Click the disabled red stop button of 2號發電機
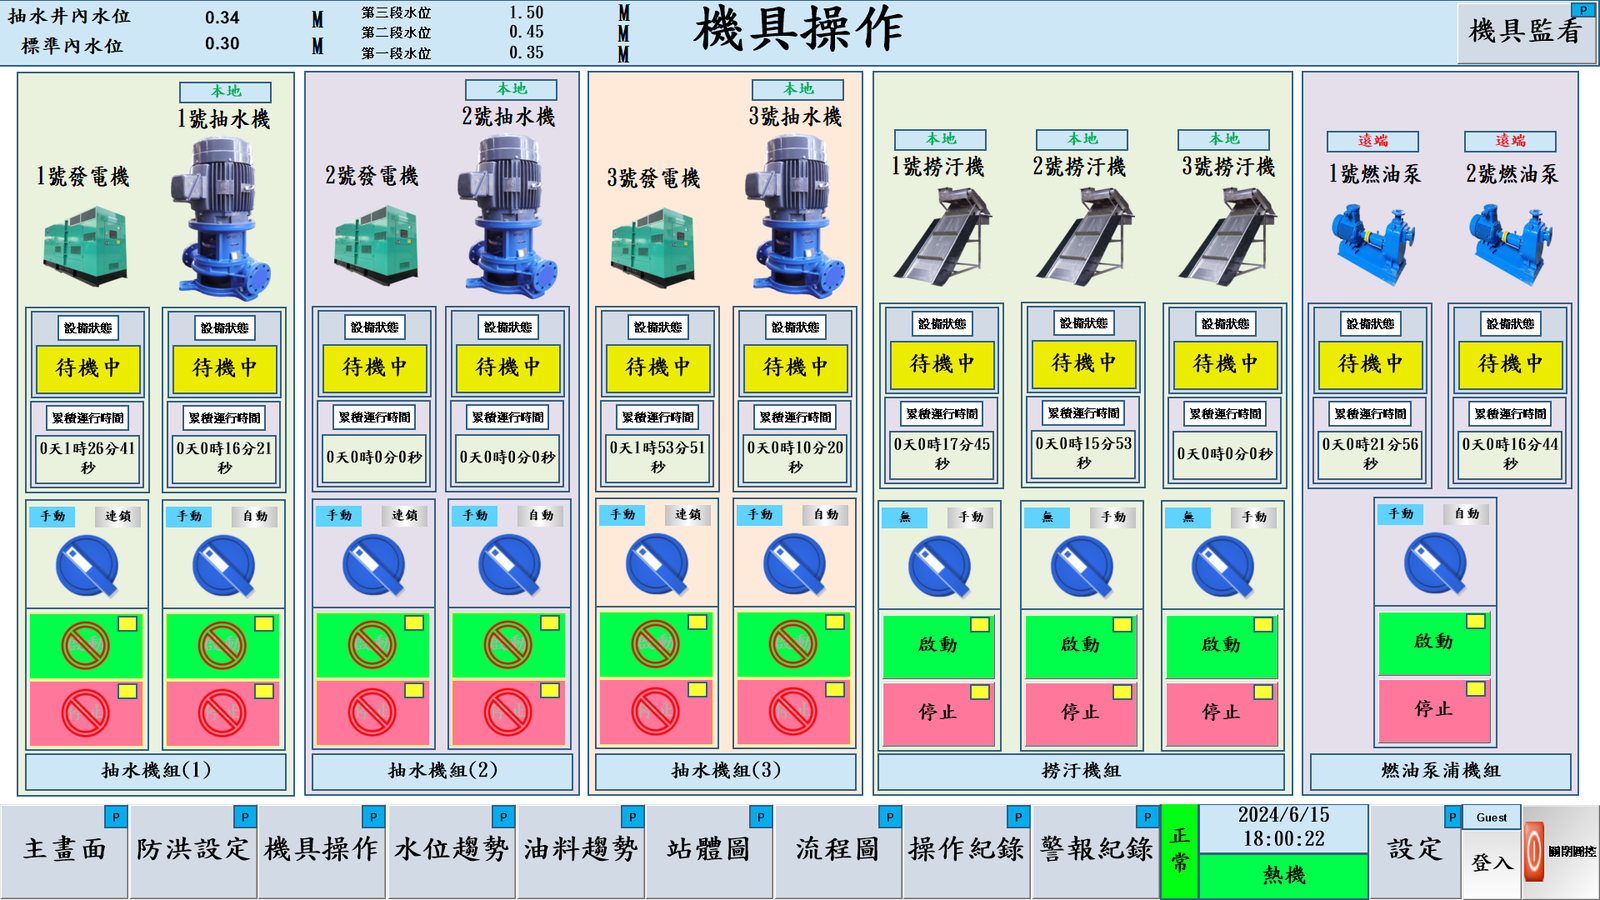The width and height of the screenshot is (1600, 900). (x=372, y=713)
